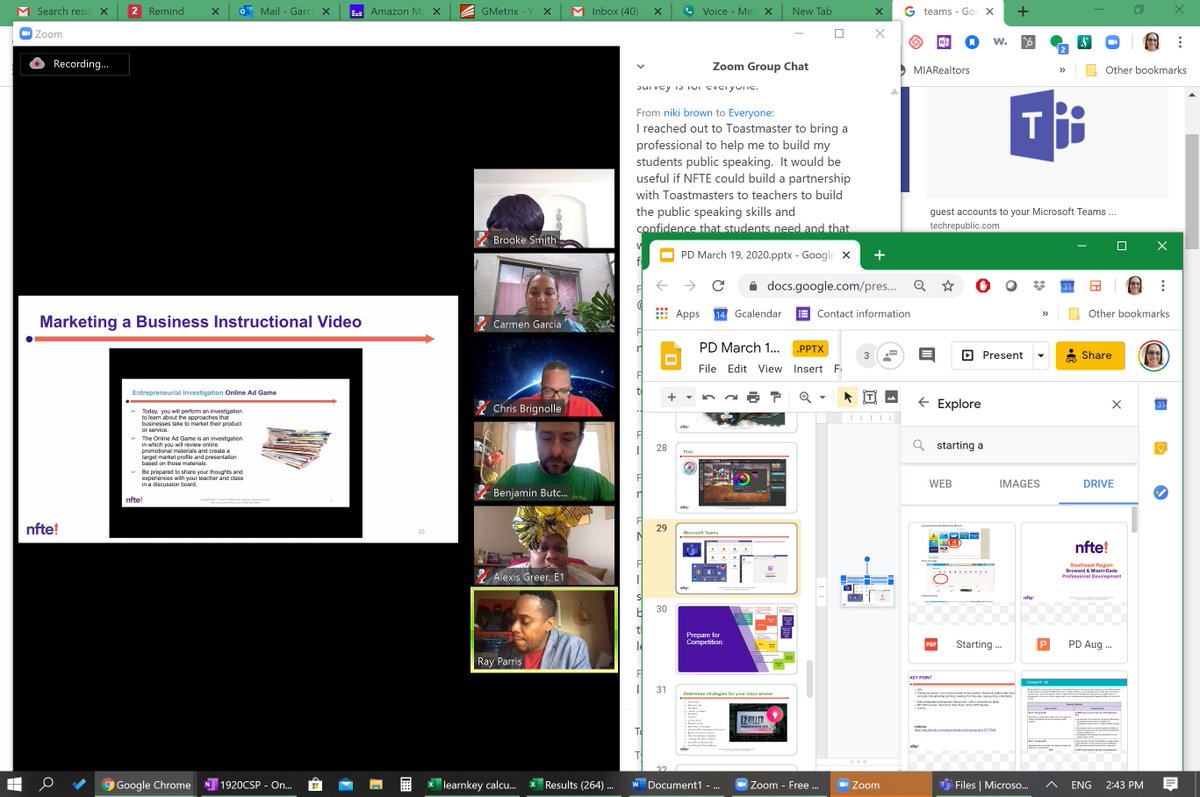Go back from the Explore panel
This screenshot has height=797, width=1200.
923,404
